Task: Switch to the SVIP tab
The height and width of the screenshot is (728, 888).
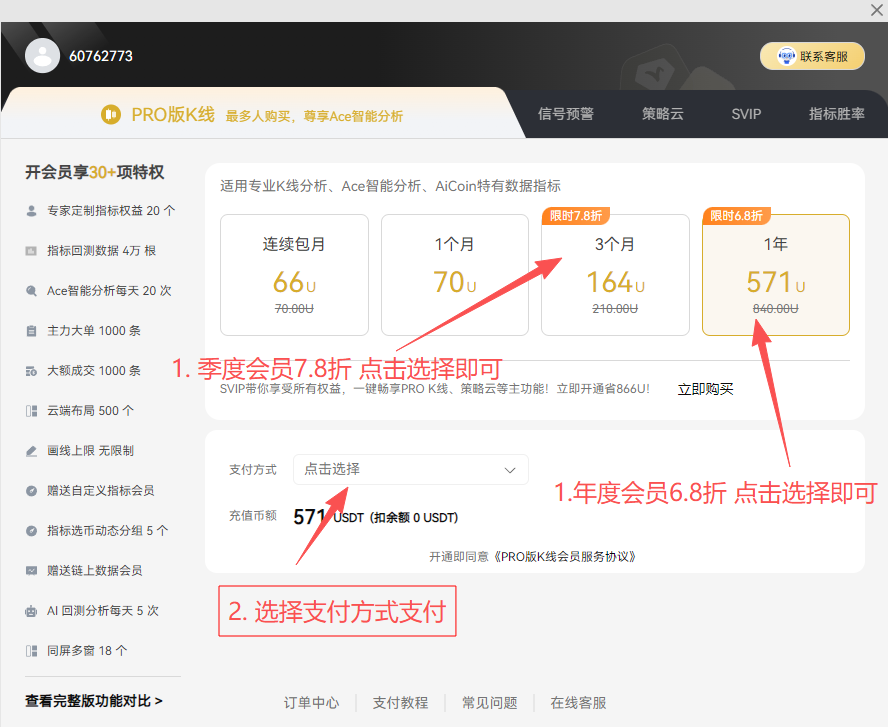Action: pos(746,114)
